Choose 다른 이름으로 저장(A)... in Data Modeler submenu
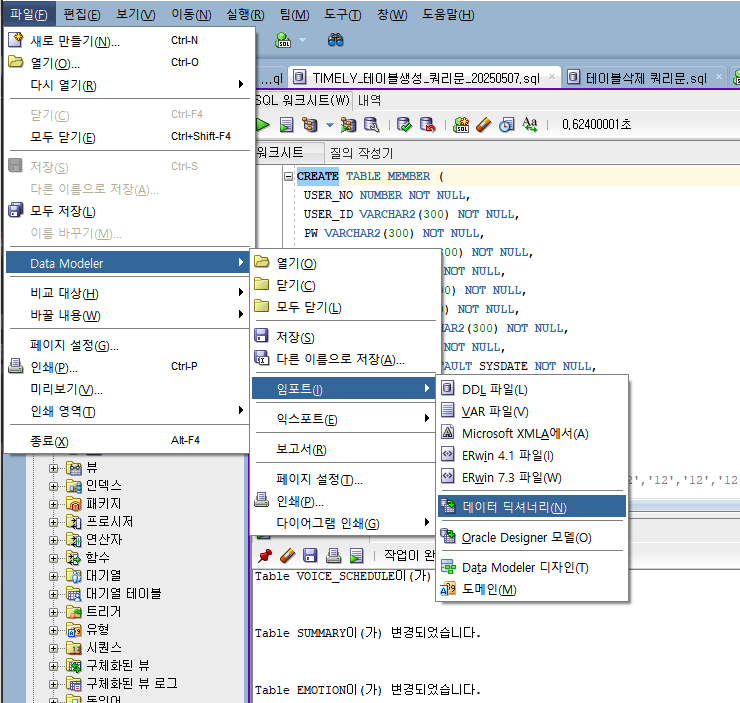 [x=343, y=359]
